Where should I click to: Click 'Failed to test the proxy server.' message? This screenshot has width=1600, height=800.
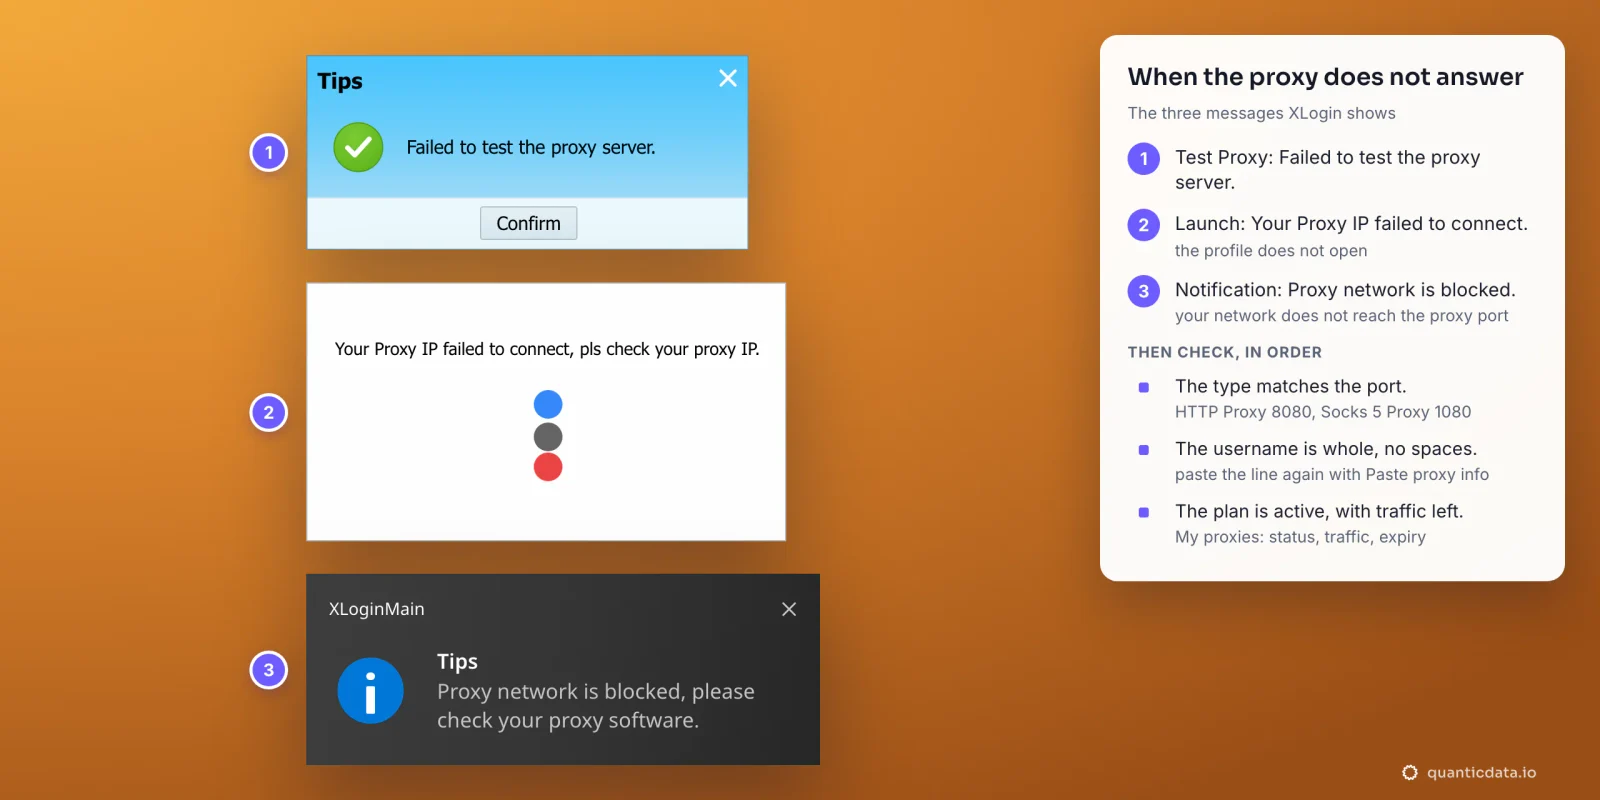(x=531, y=148)
